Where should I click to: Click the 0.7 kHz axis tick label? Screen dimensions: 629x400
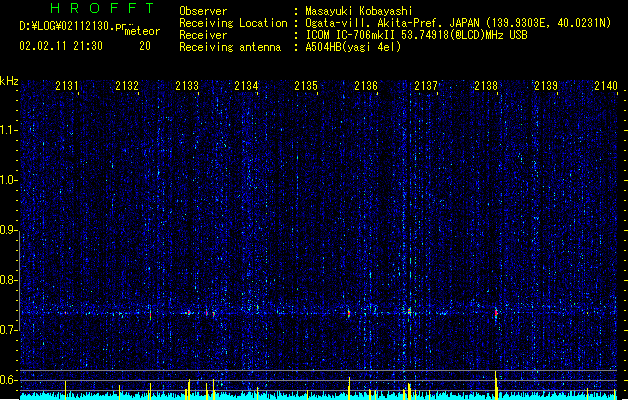pos(9,330)
